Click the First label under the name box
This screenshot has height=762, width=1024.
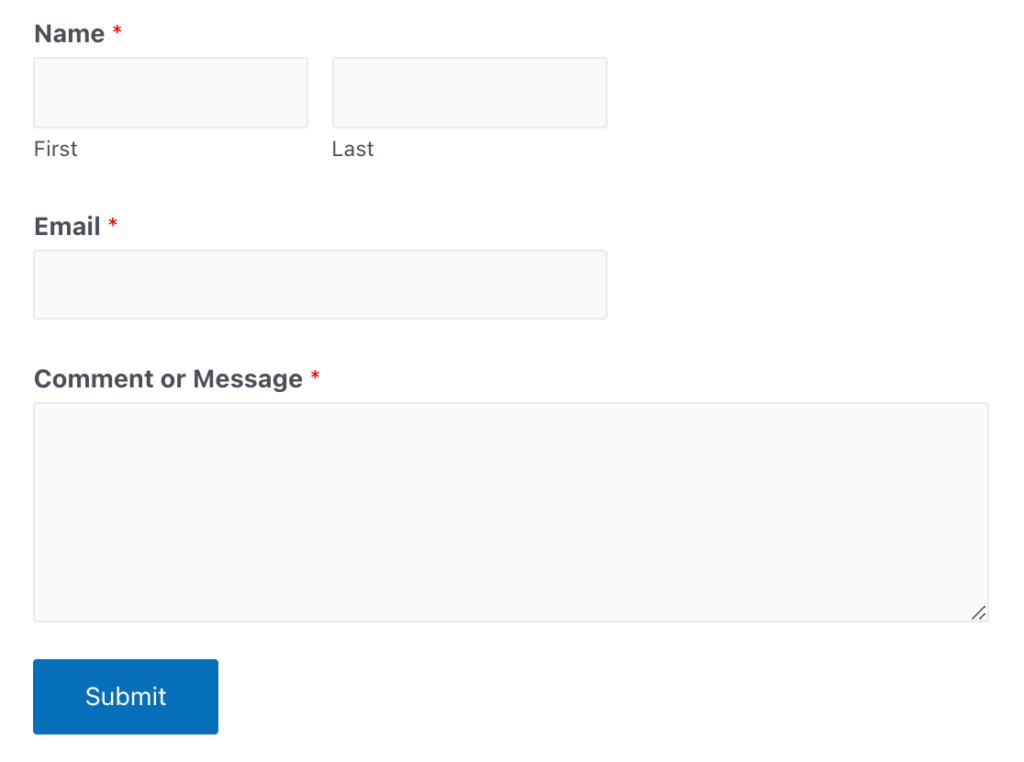click(x=55, y=149)
